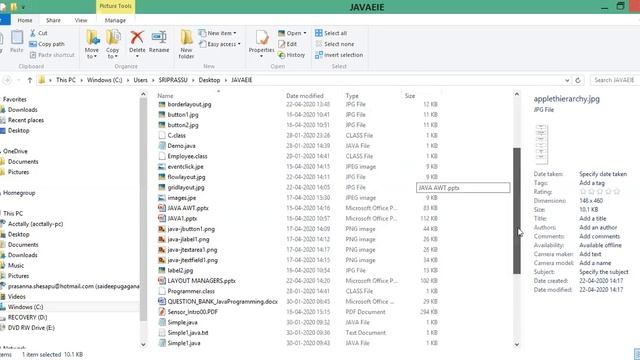Select the Demo.java file icon

coord(162,146)
